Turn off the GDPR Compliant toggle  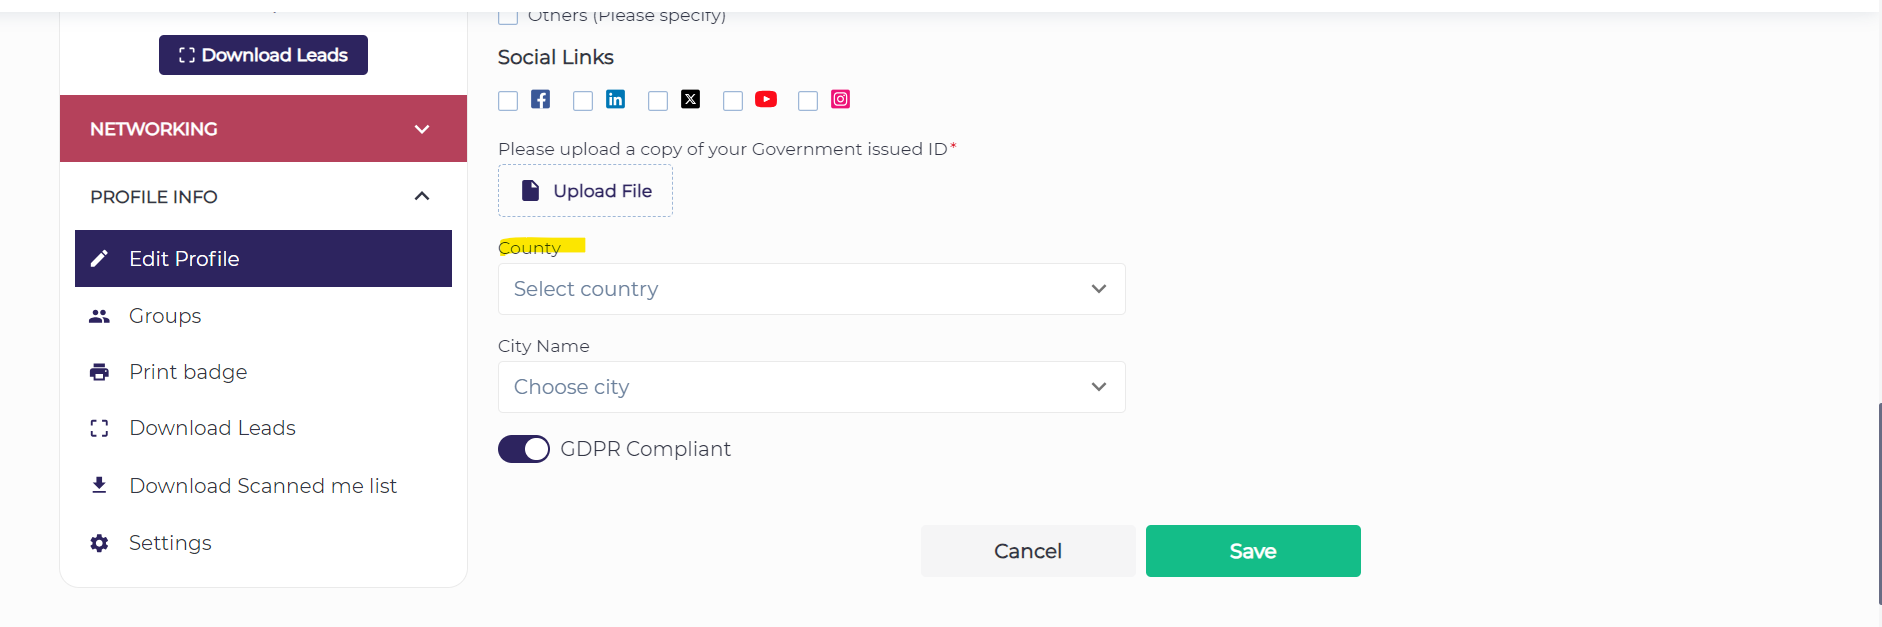point(524,449)
